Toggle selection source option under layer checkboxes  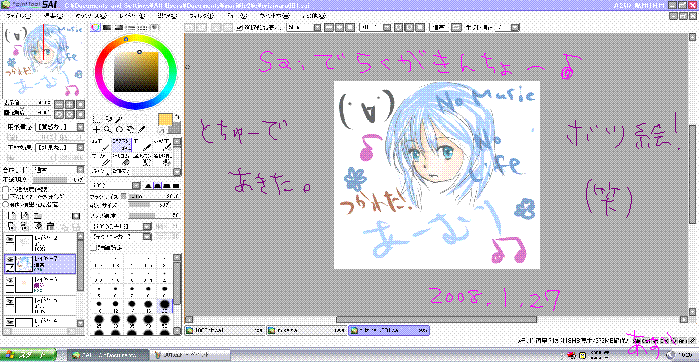pos(5,204)
